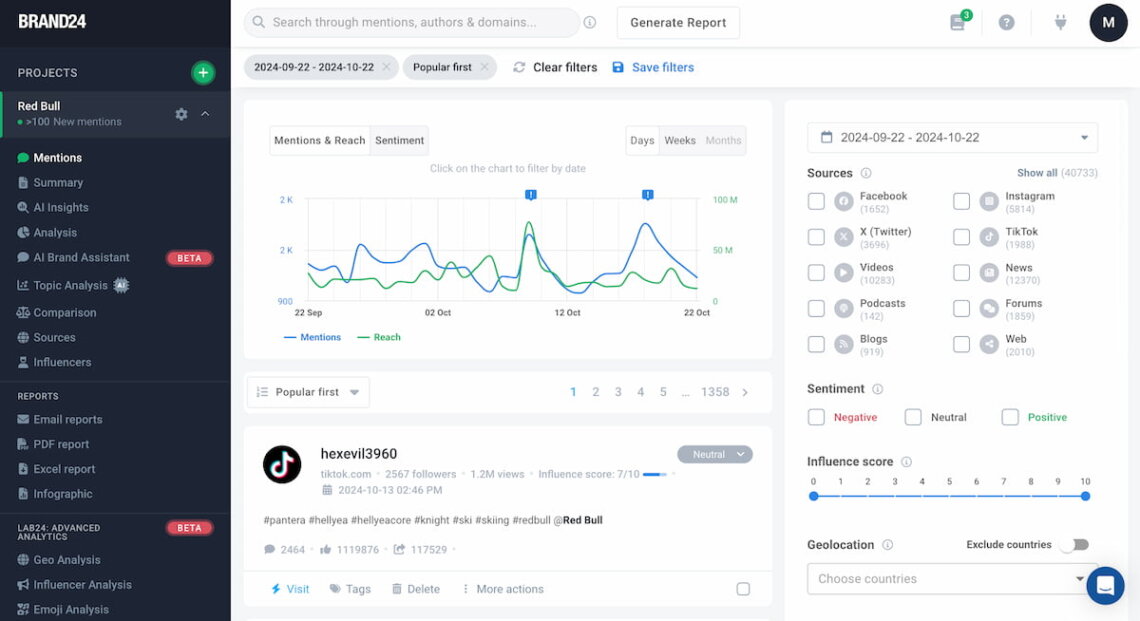Open Influencers page
1140x621 pixels.
point(63,362)
